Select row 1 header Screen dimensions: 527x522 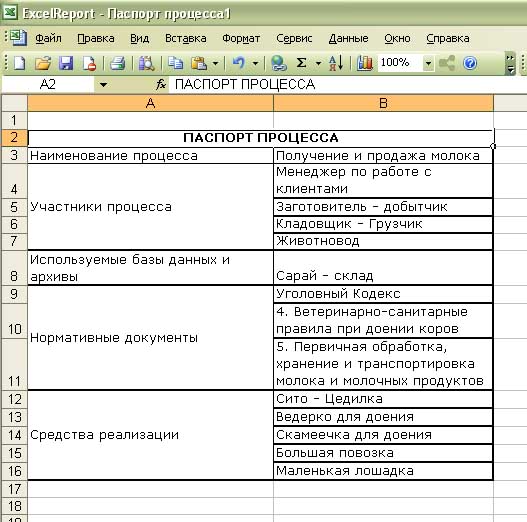[x=14, y=120]
